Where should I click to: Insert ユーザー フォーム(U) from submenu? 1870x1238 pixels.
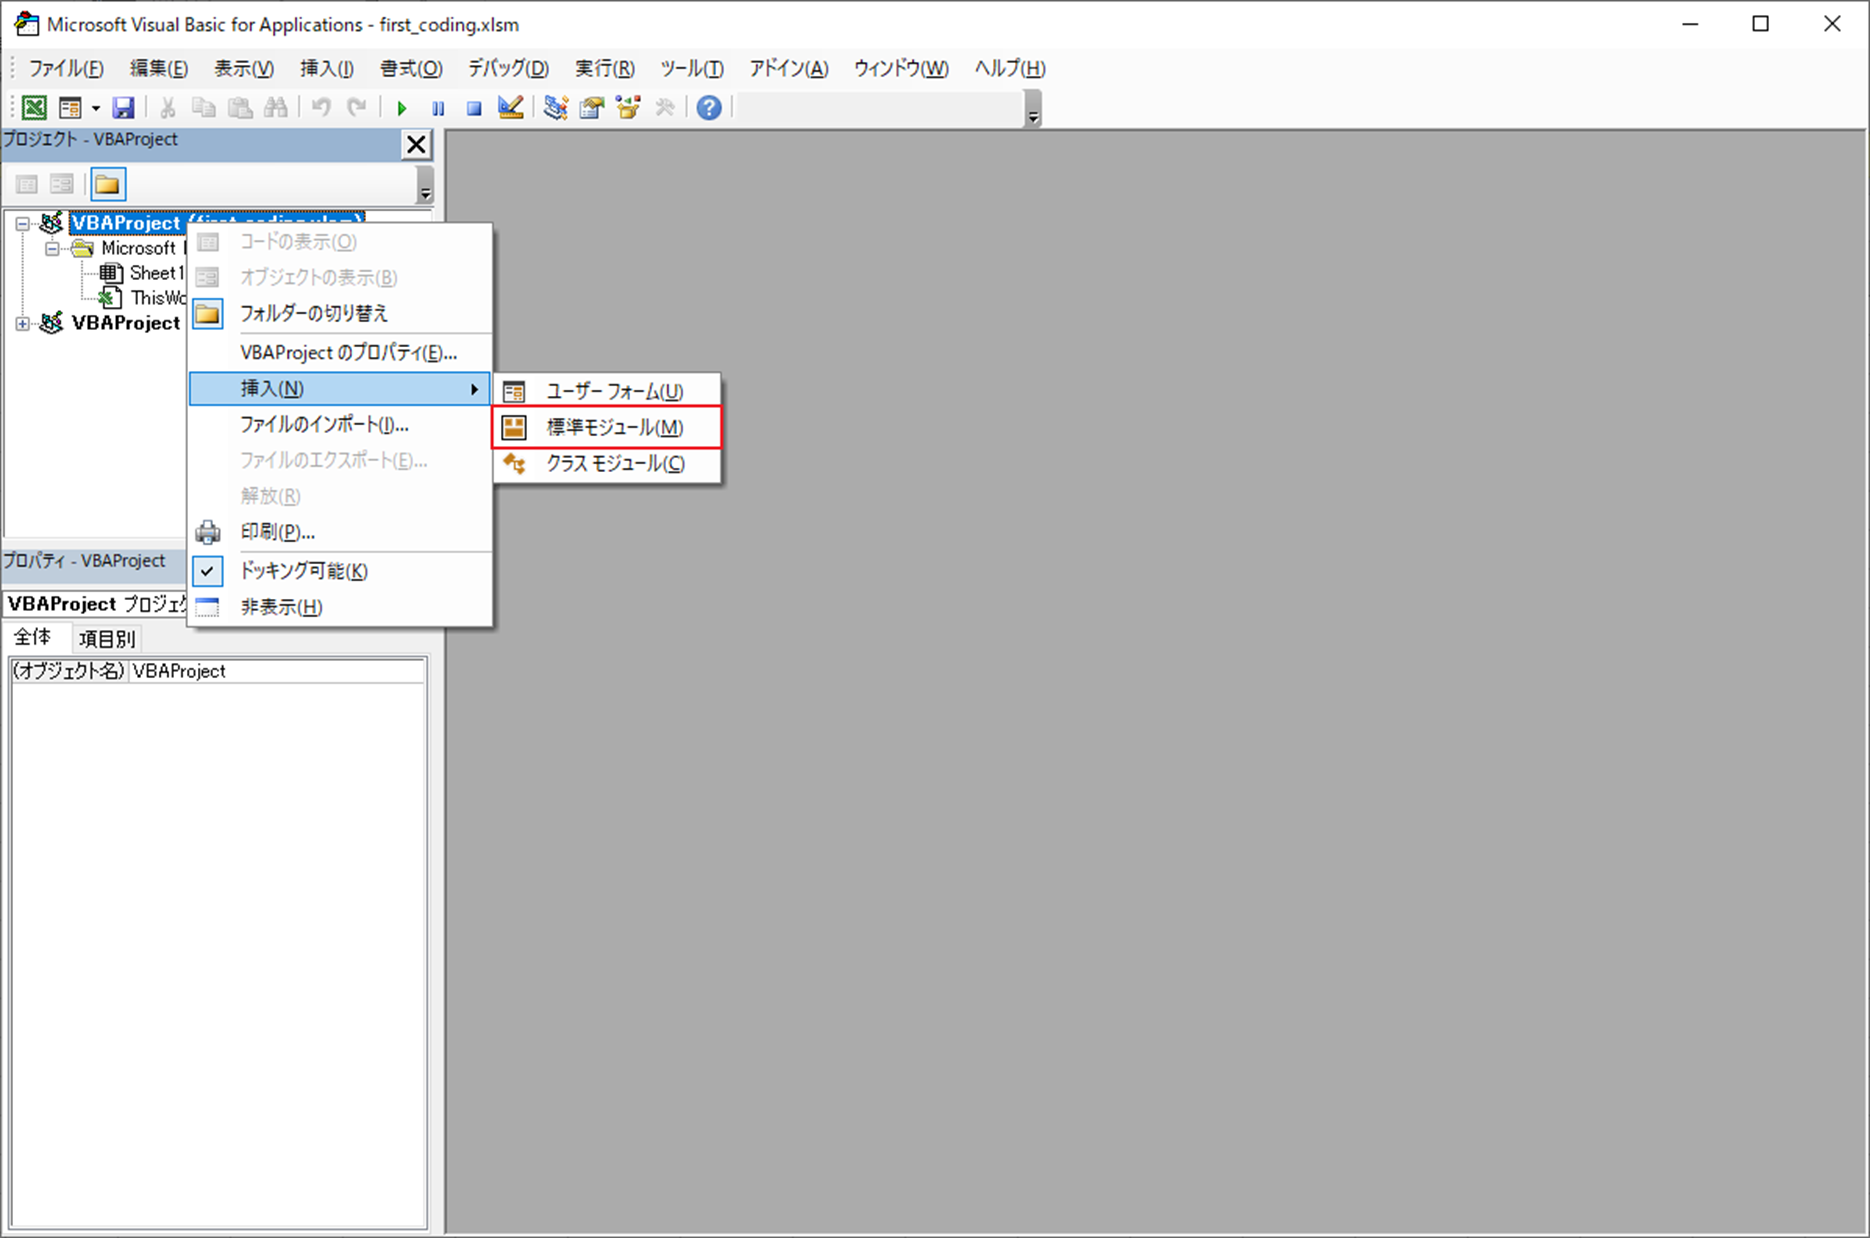point(607,392)
